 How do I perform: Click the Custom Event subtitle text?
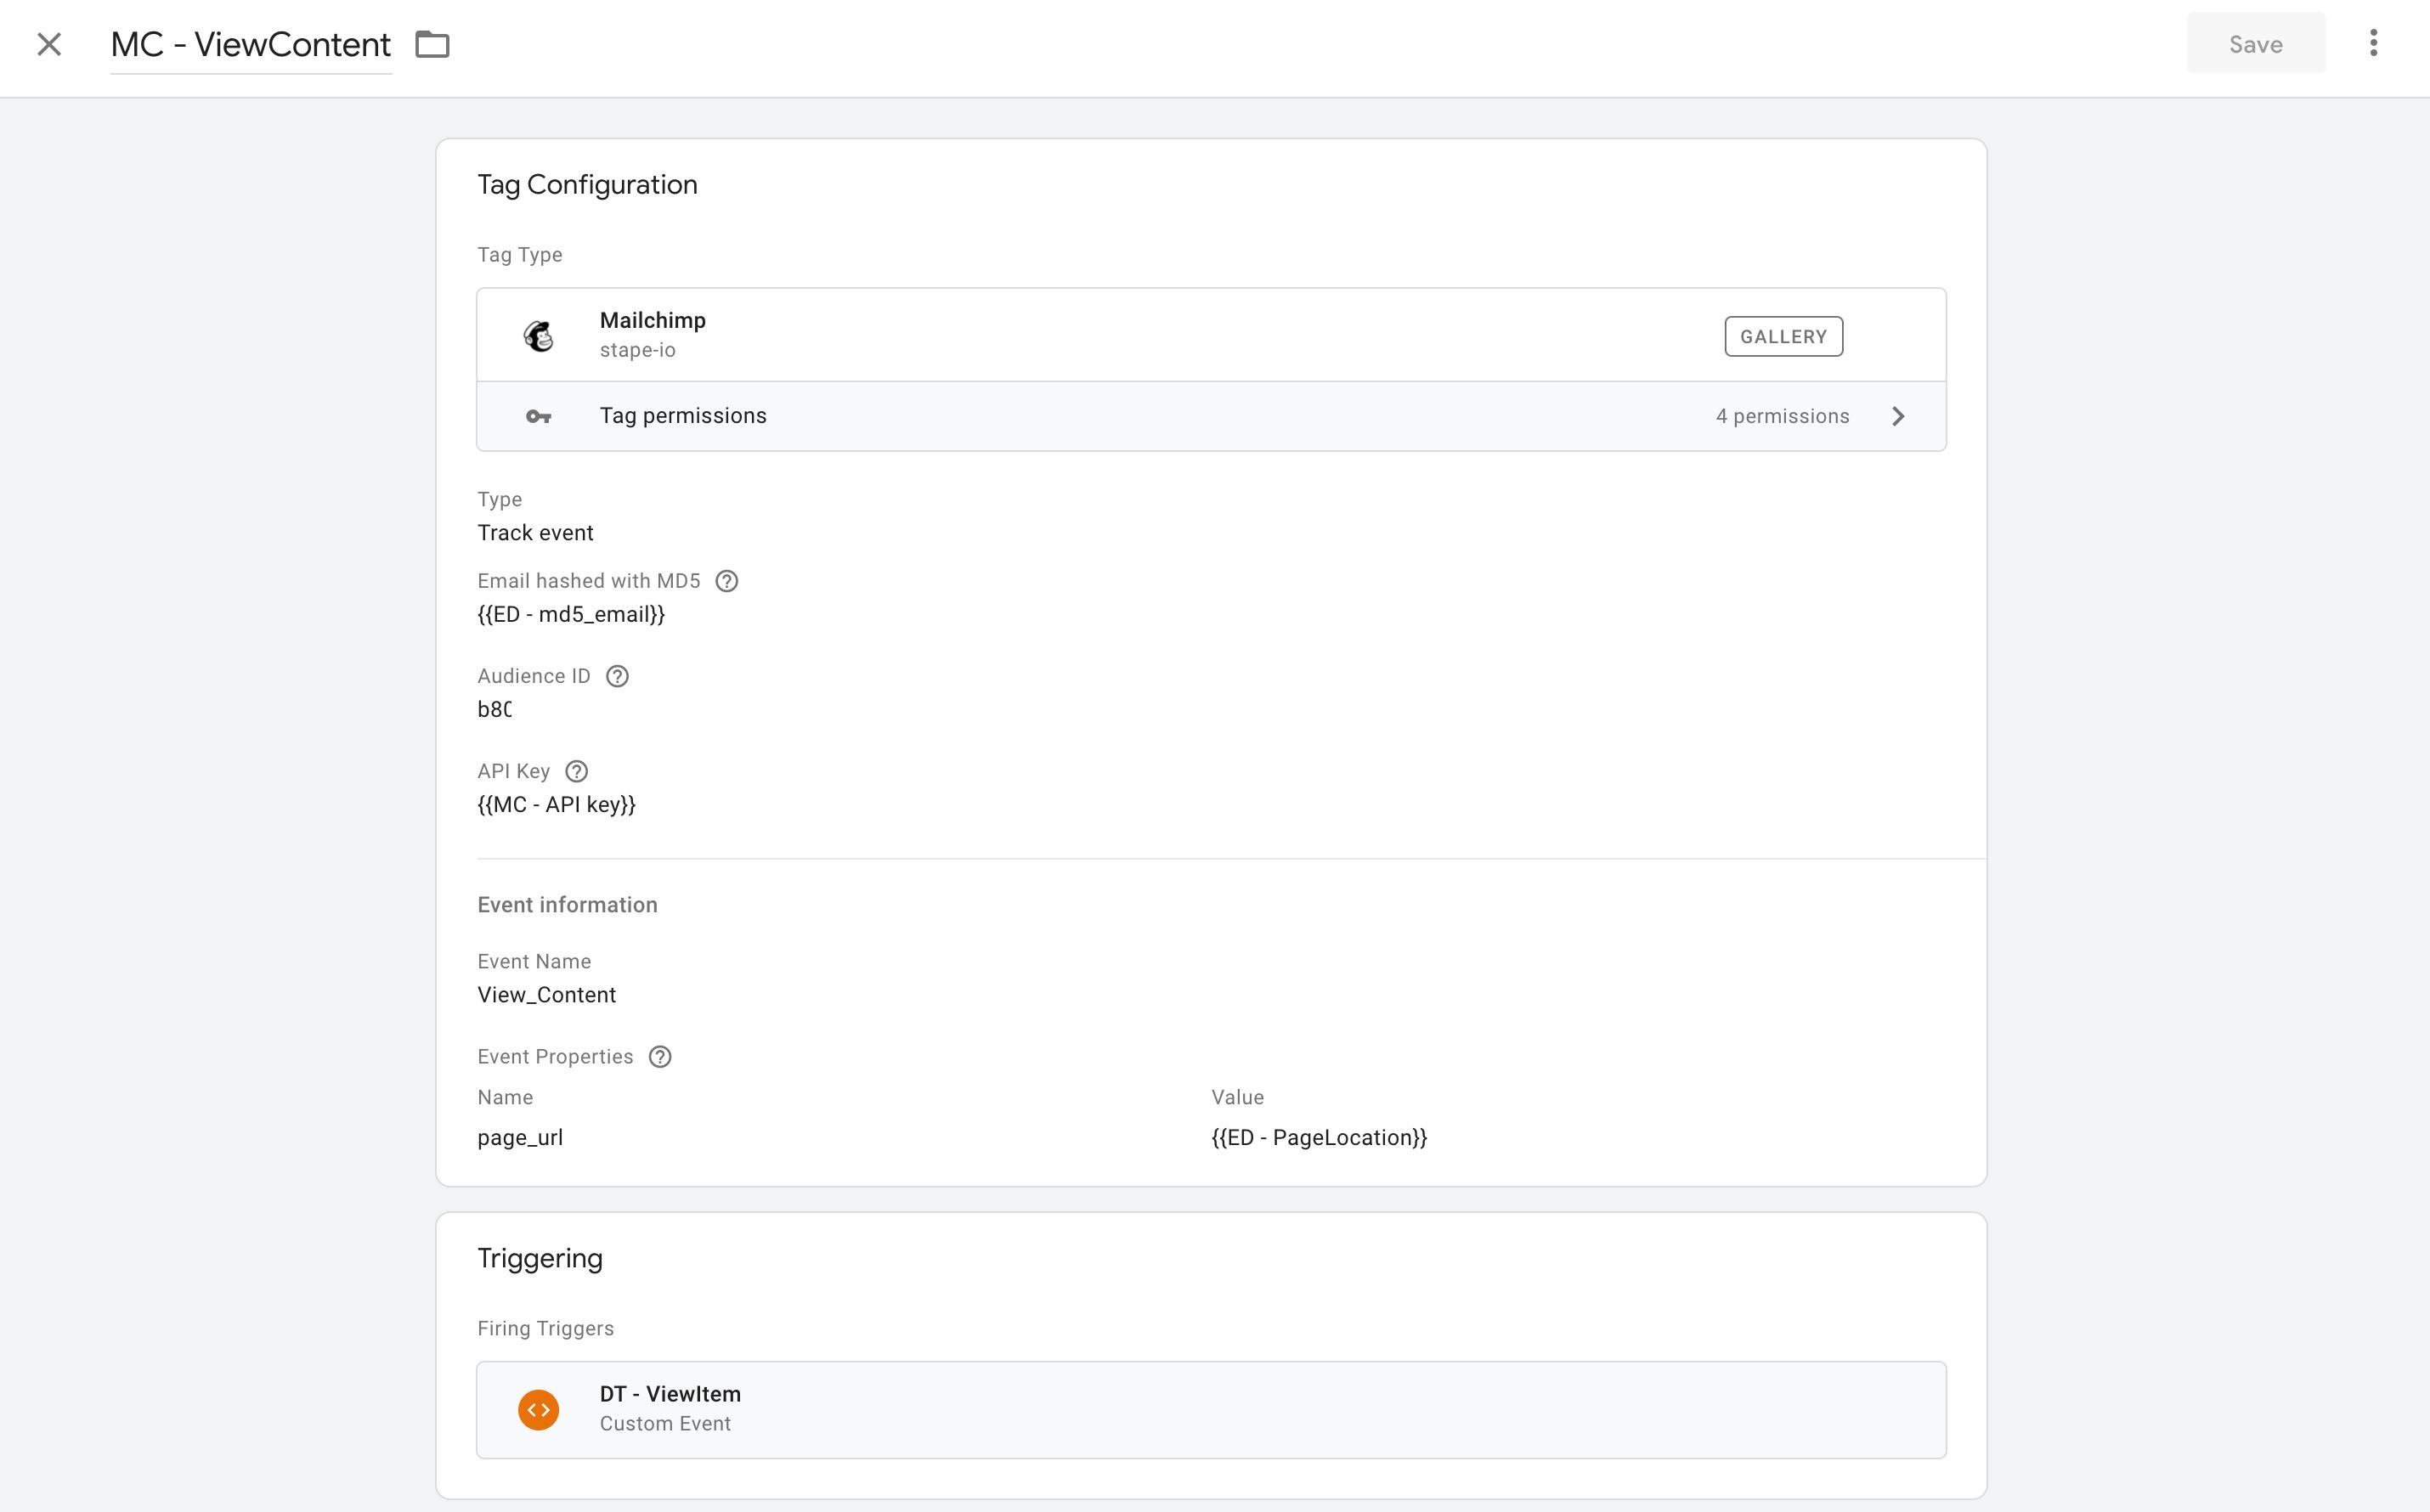665,1423
